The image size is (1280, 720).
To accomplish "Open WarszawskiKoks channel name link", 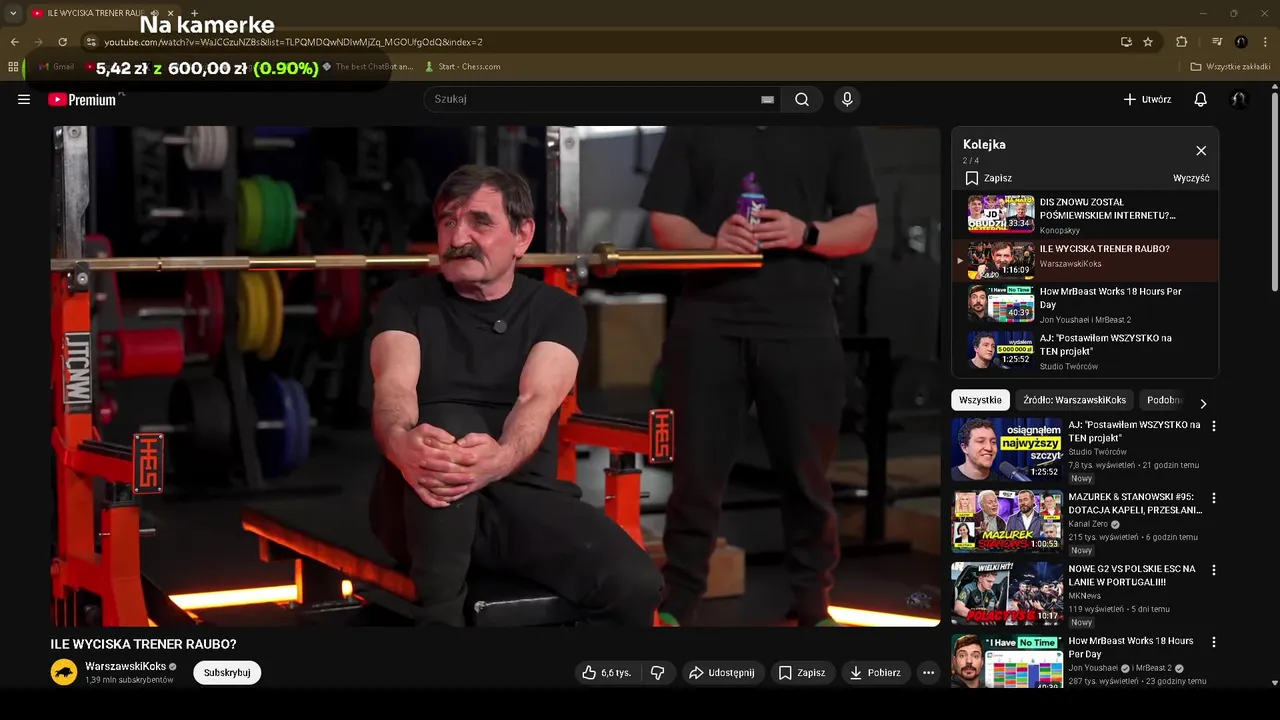I will (x=125, y=666).
